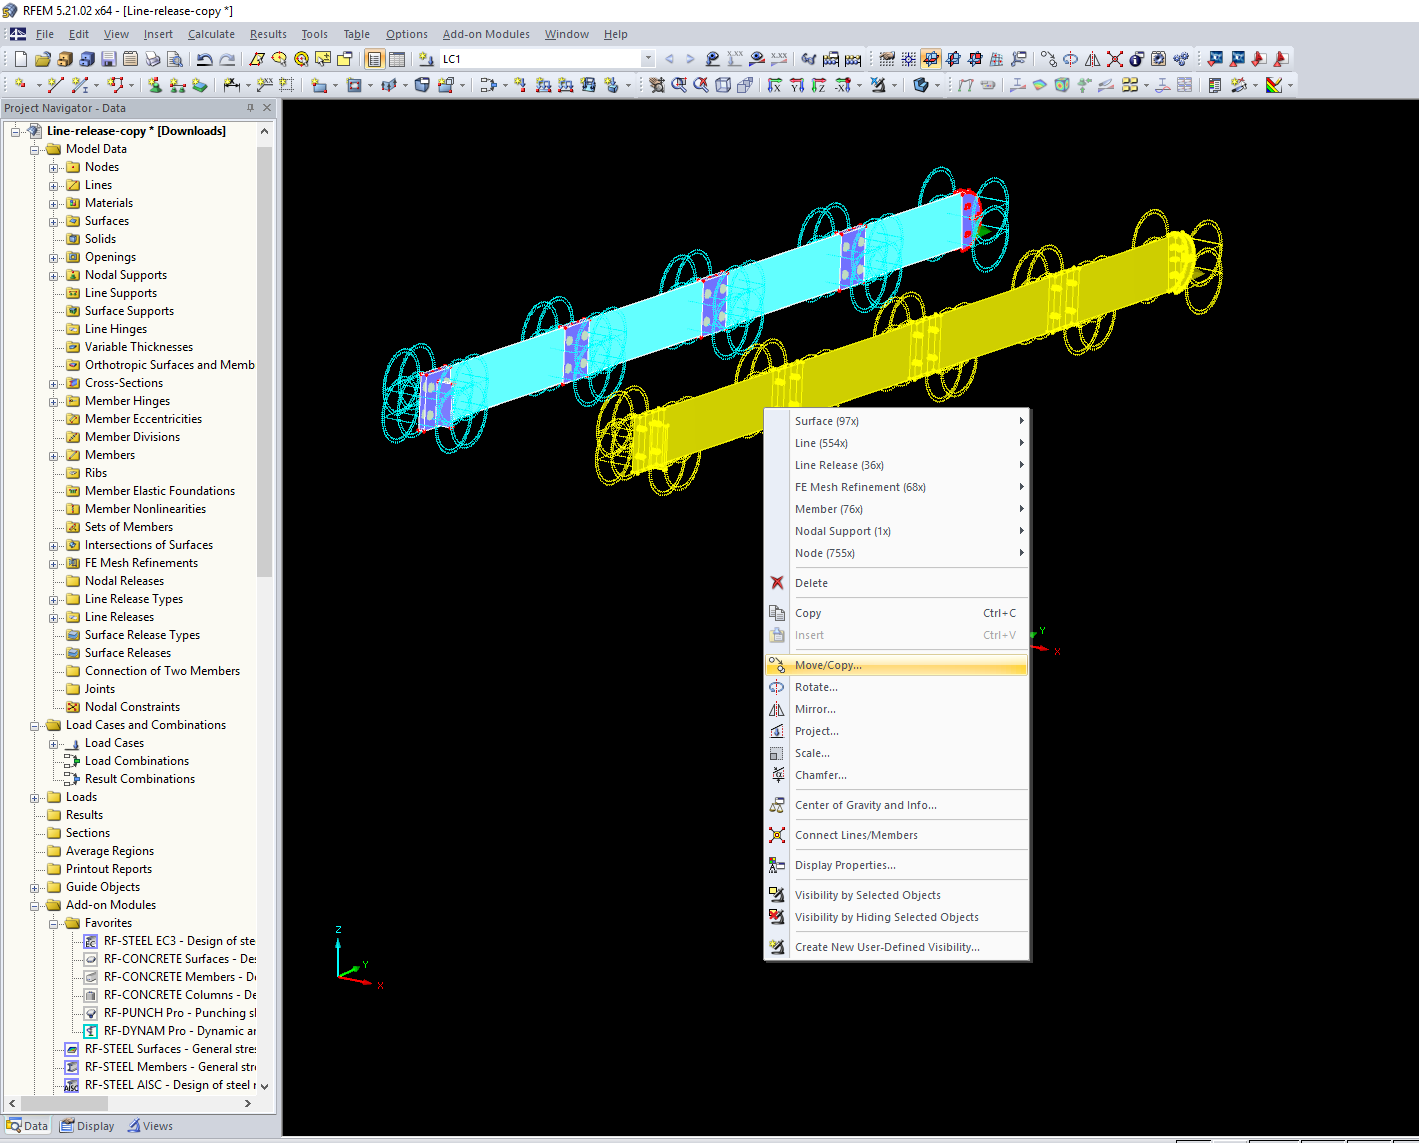Set the view in Y direction

pos(796,85)
